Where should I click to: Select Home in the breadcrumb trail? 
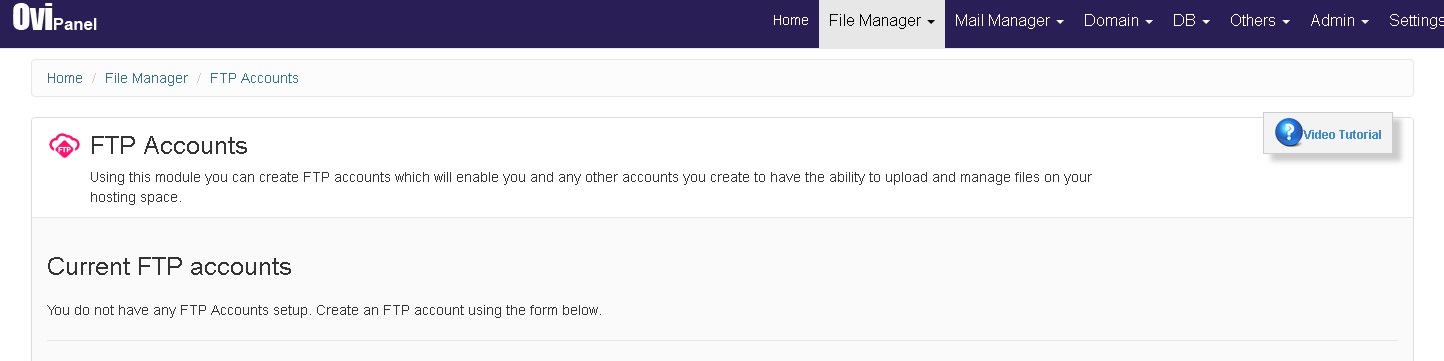pyautogui.click(x=65, y=78)
